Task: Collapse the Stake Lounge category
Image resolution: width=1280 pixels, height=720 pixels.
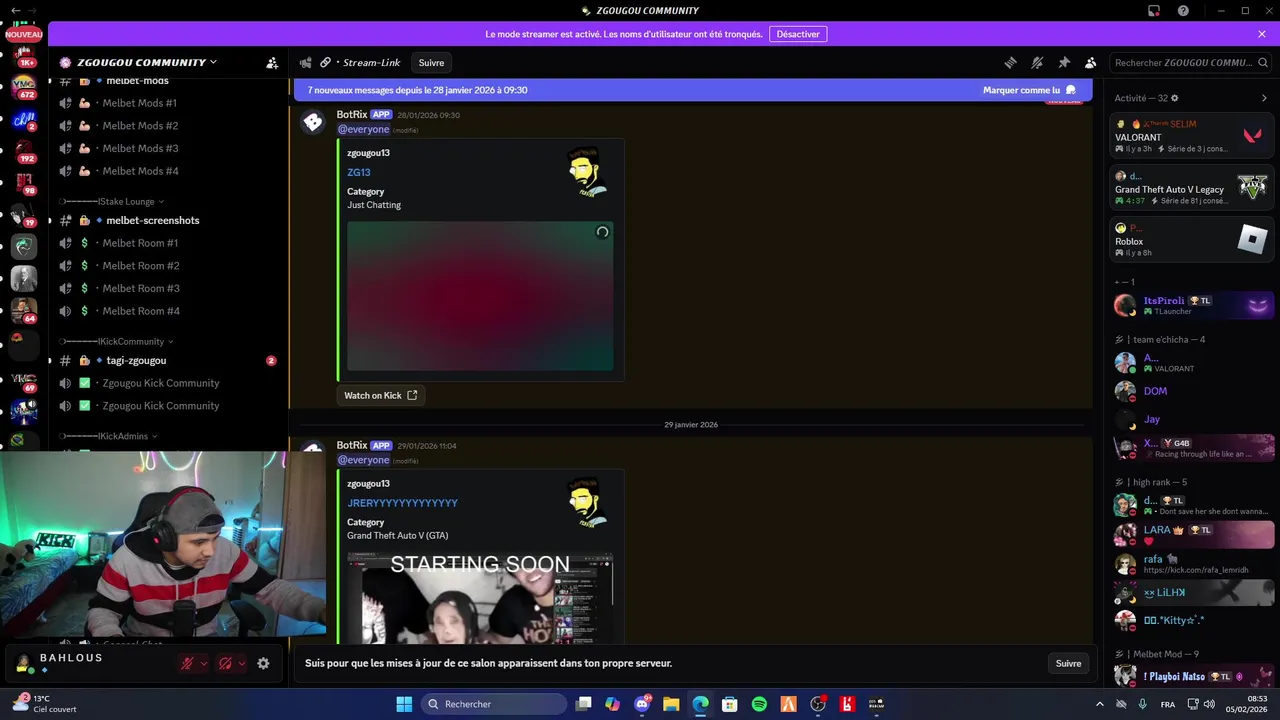Action: pyautogui.click(x=112, y=201)
